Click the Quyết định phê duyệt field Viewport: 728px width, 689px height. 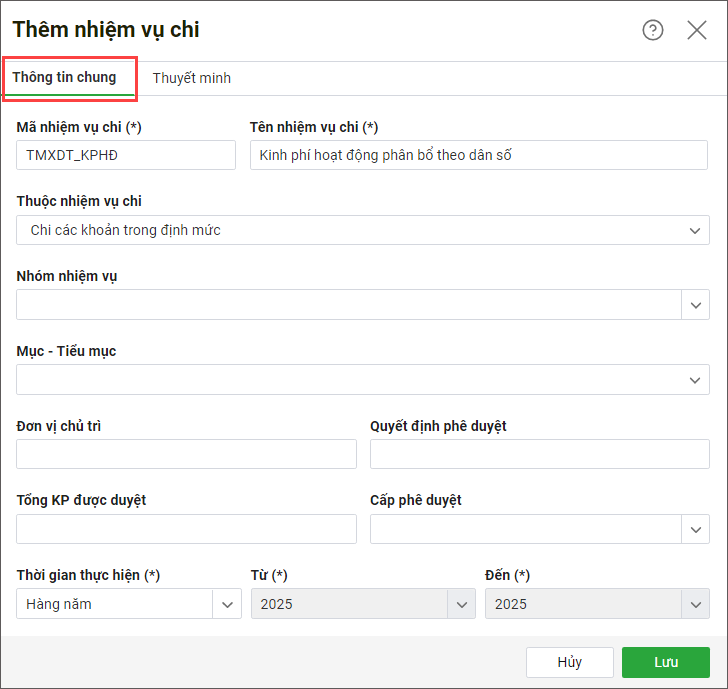coord(539,454)
